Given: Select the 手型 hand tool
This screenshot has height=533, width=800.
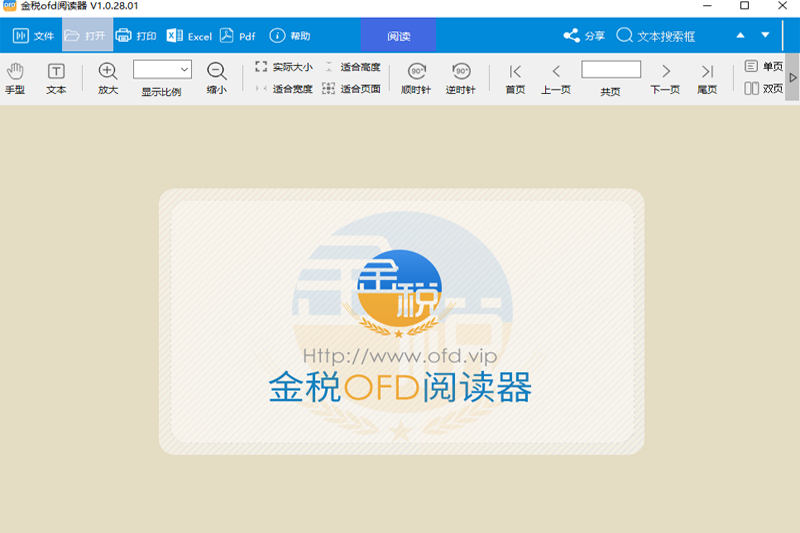Looking at the screenshot, I should click(x=15, y=78).
